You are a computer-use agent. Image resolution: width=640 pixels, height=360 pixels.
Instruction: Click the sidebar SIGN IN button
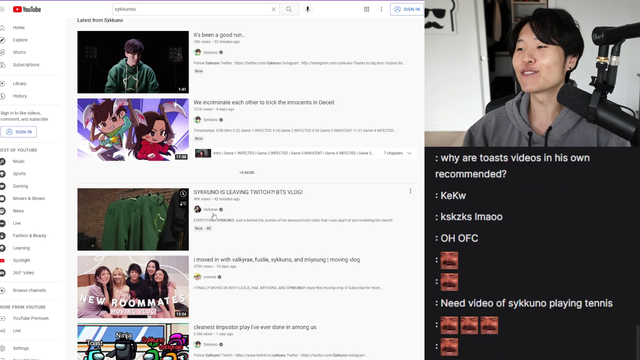coord(19,132)
